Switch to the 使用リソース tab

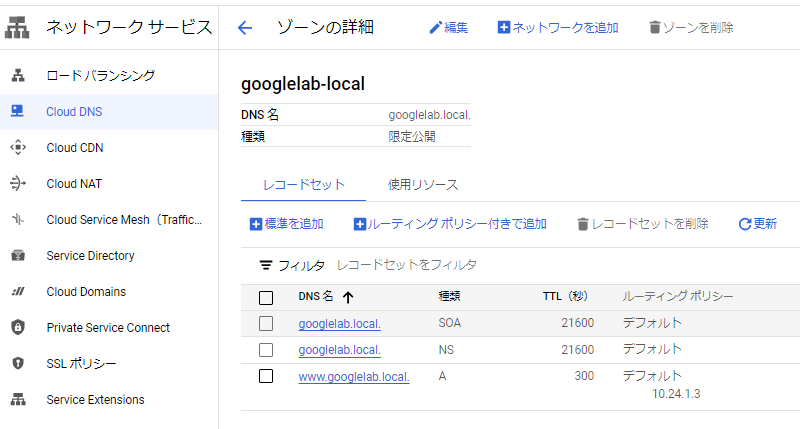pos(423,185)
